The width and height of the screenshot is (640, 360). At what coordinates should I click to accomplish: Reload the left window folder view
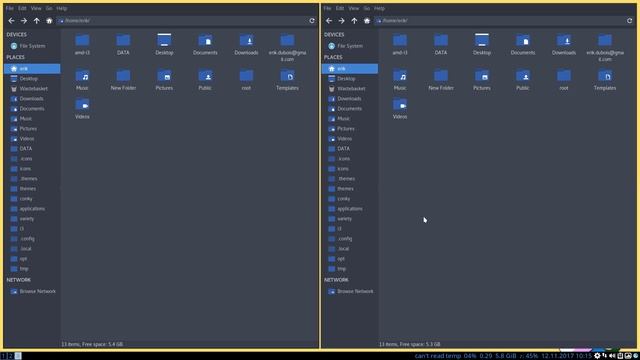(x=312, y=20)
